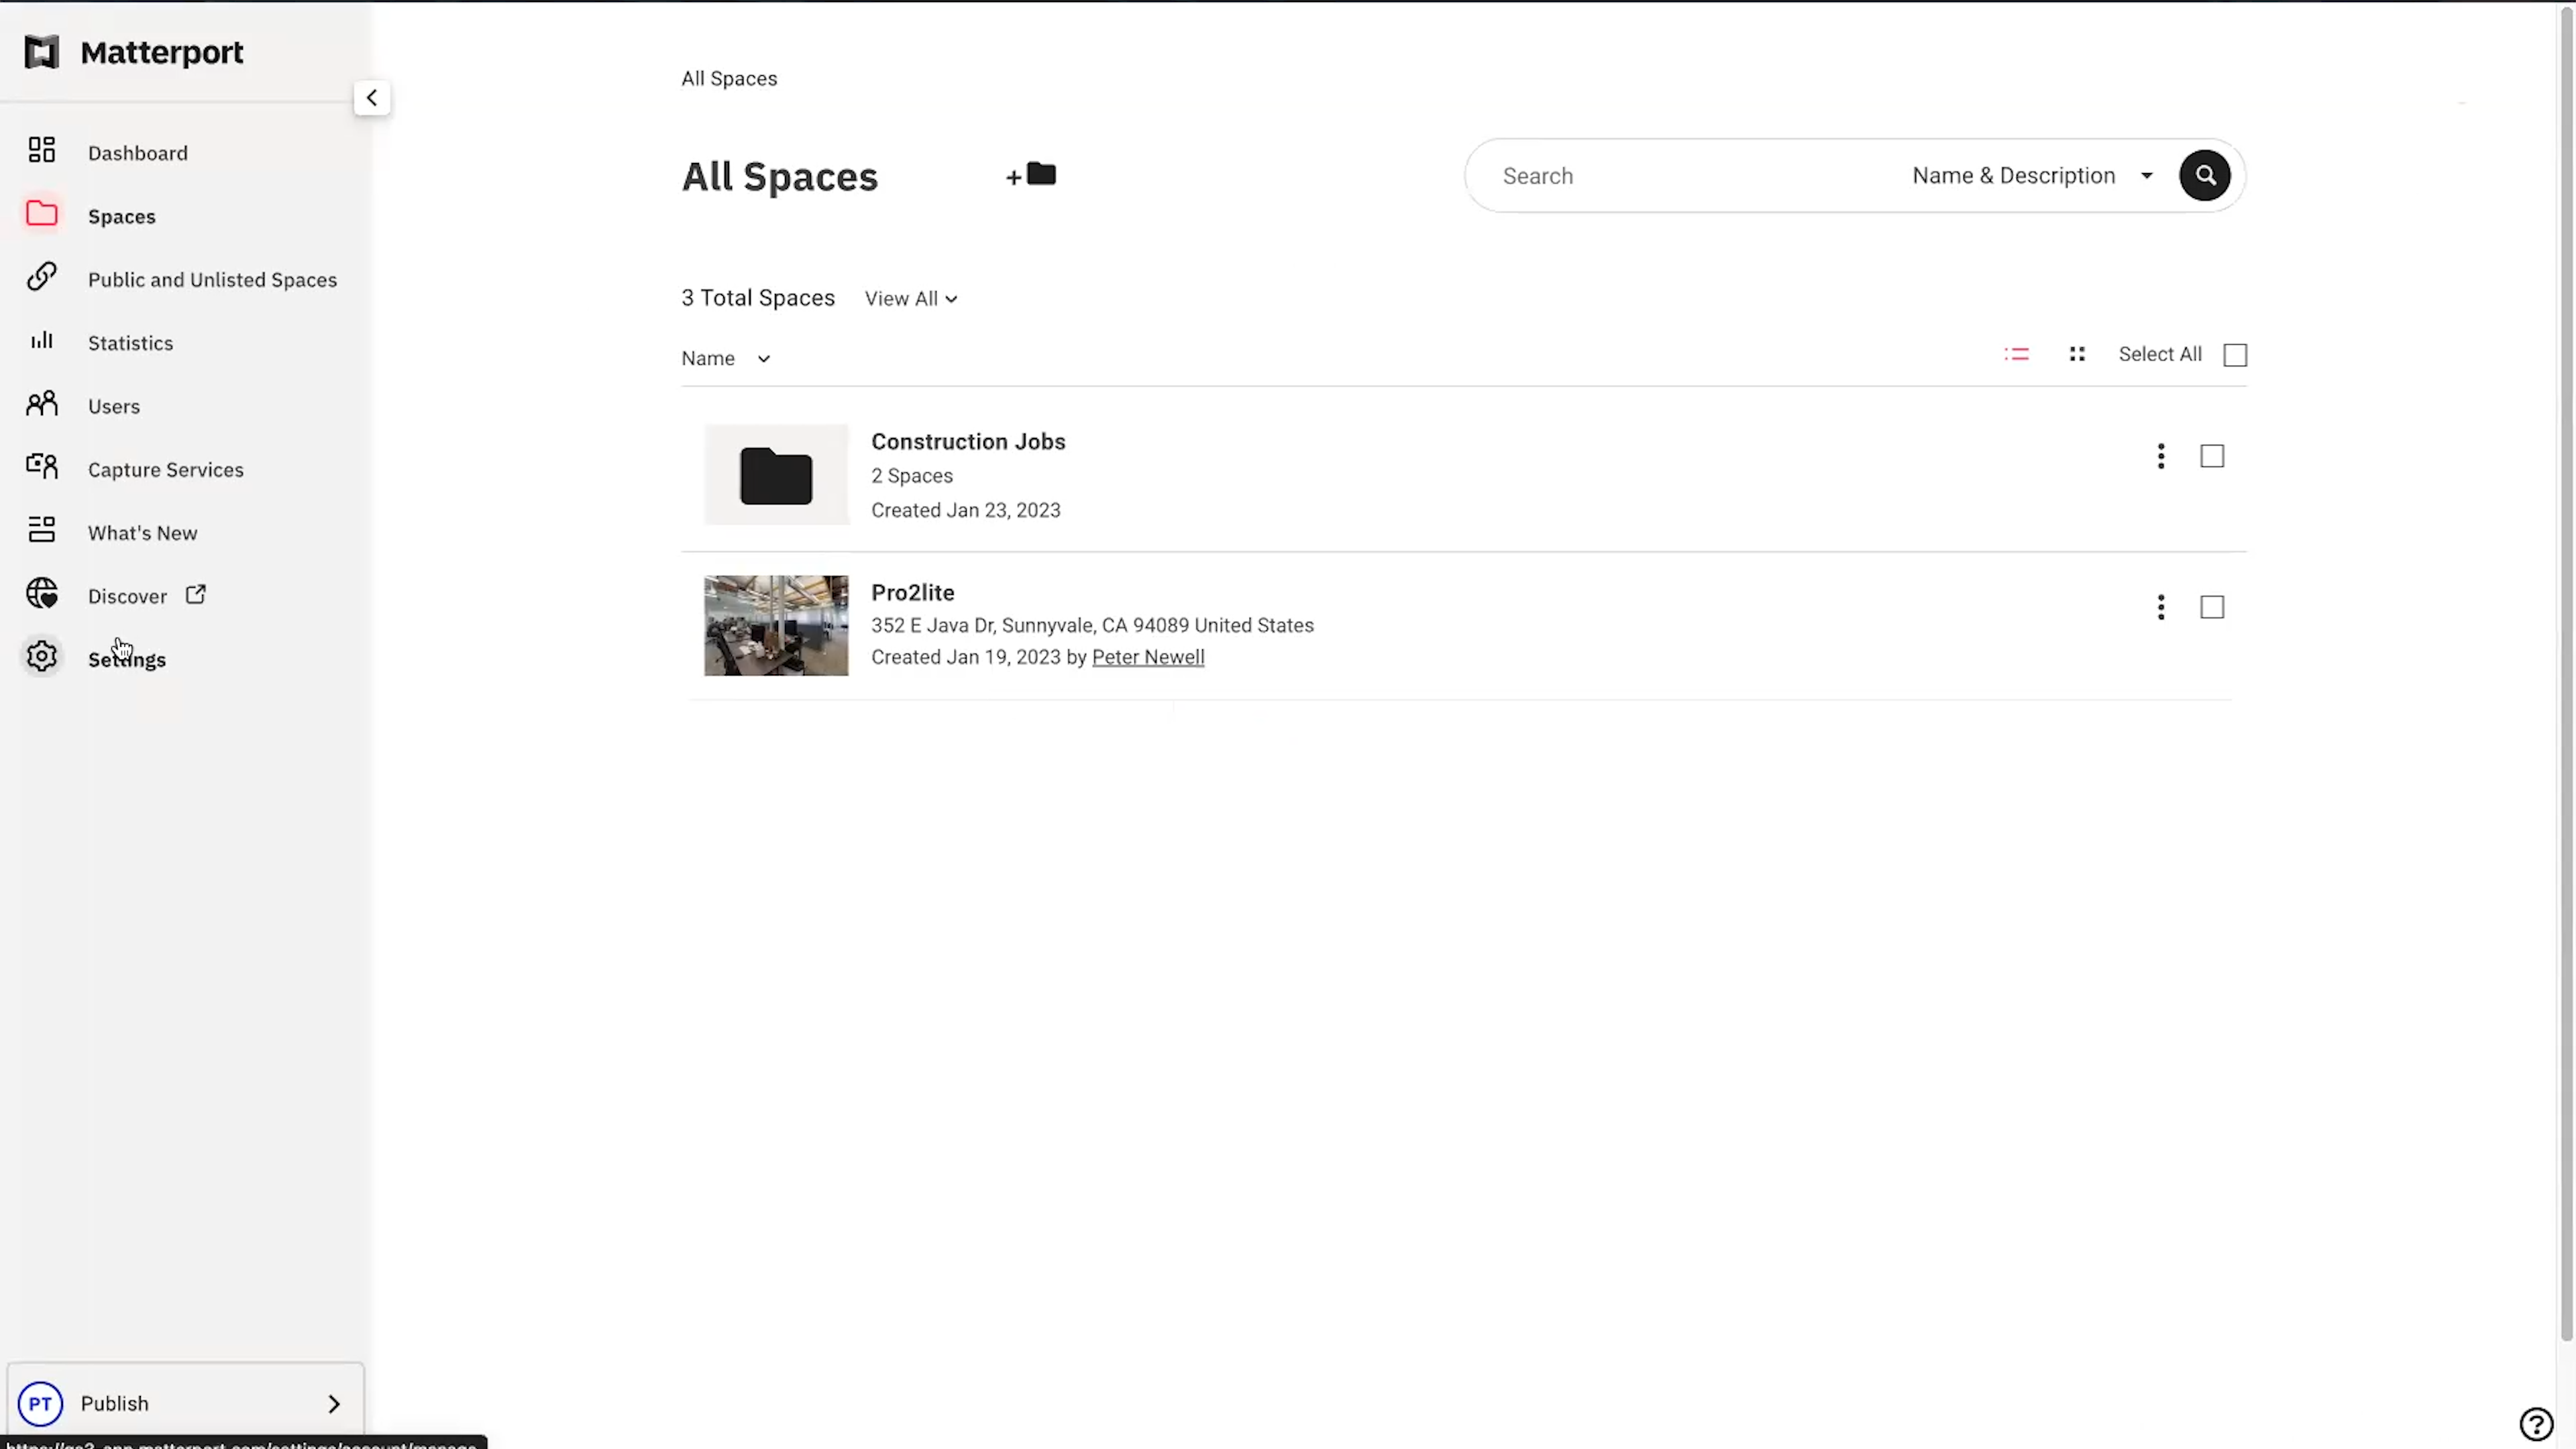The width and height of the screenshot is (2576, 1449).
Task: Click the Pro2lite space thumbnail image
Action: click(x=776, y=625)
